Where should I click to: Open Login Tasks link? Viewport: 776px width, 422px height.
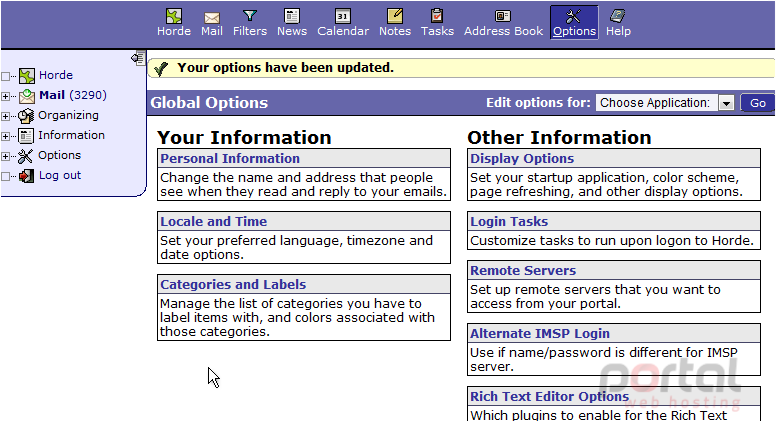(509, 221)
